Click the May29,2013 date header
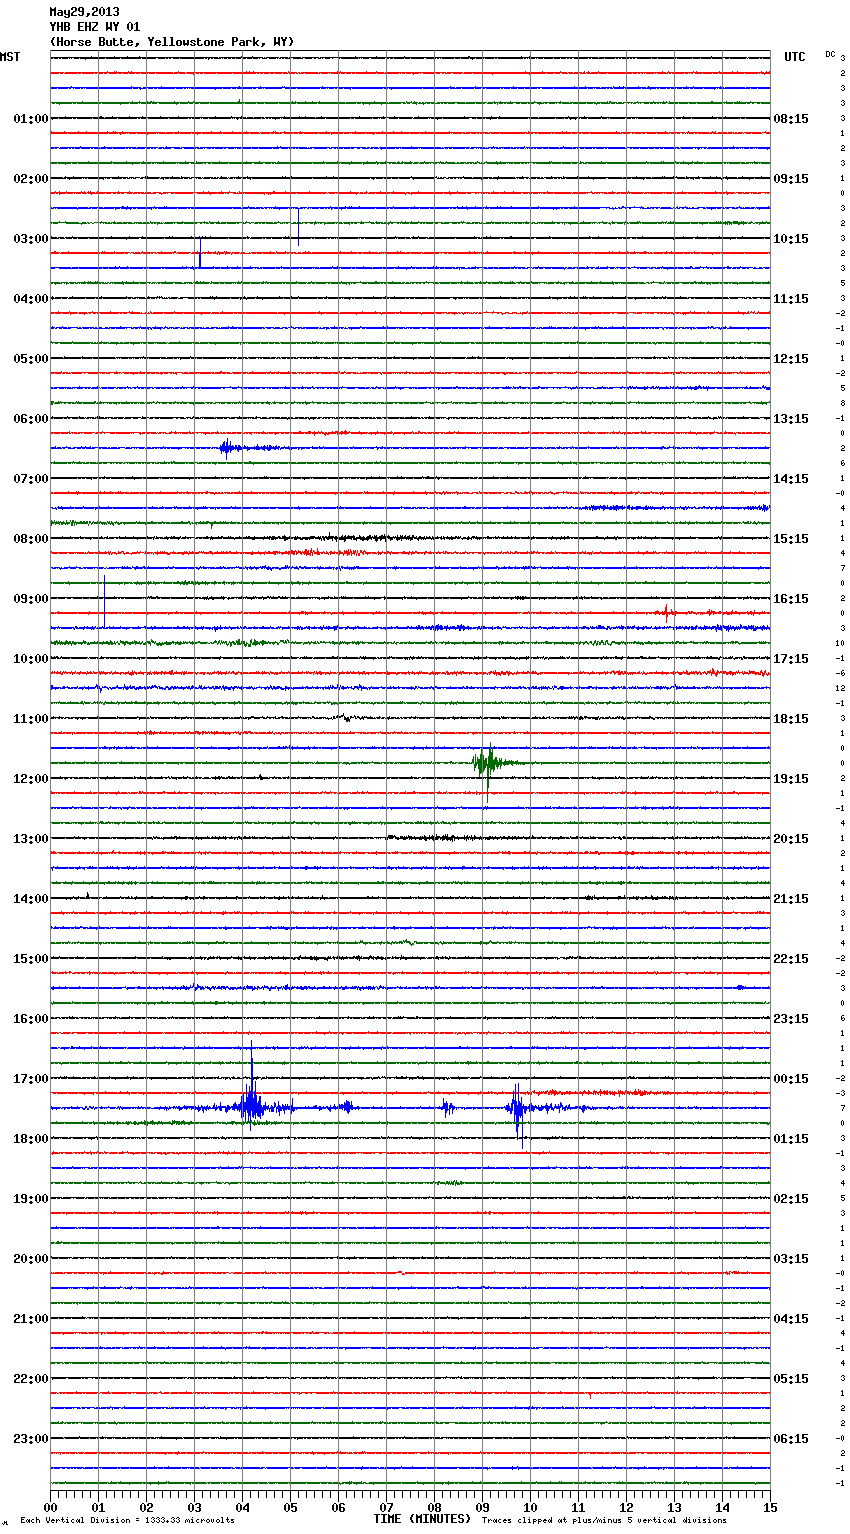Screen dimensions: 850x1534 click(x=84, y=12)
